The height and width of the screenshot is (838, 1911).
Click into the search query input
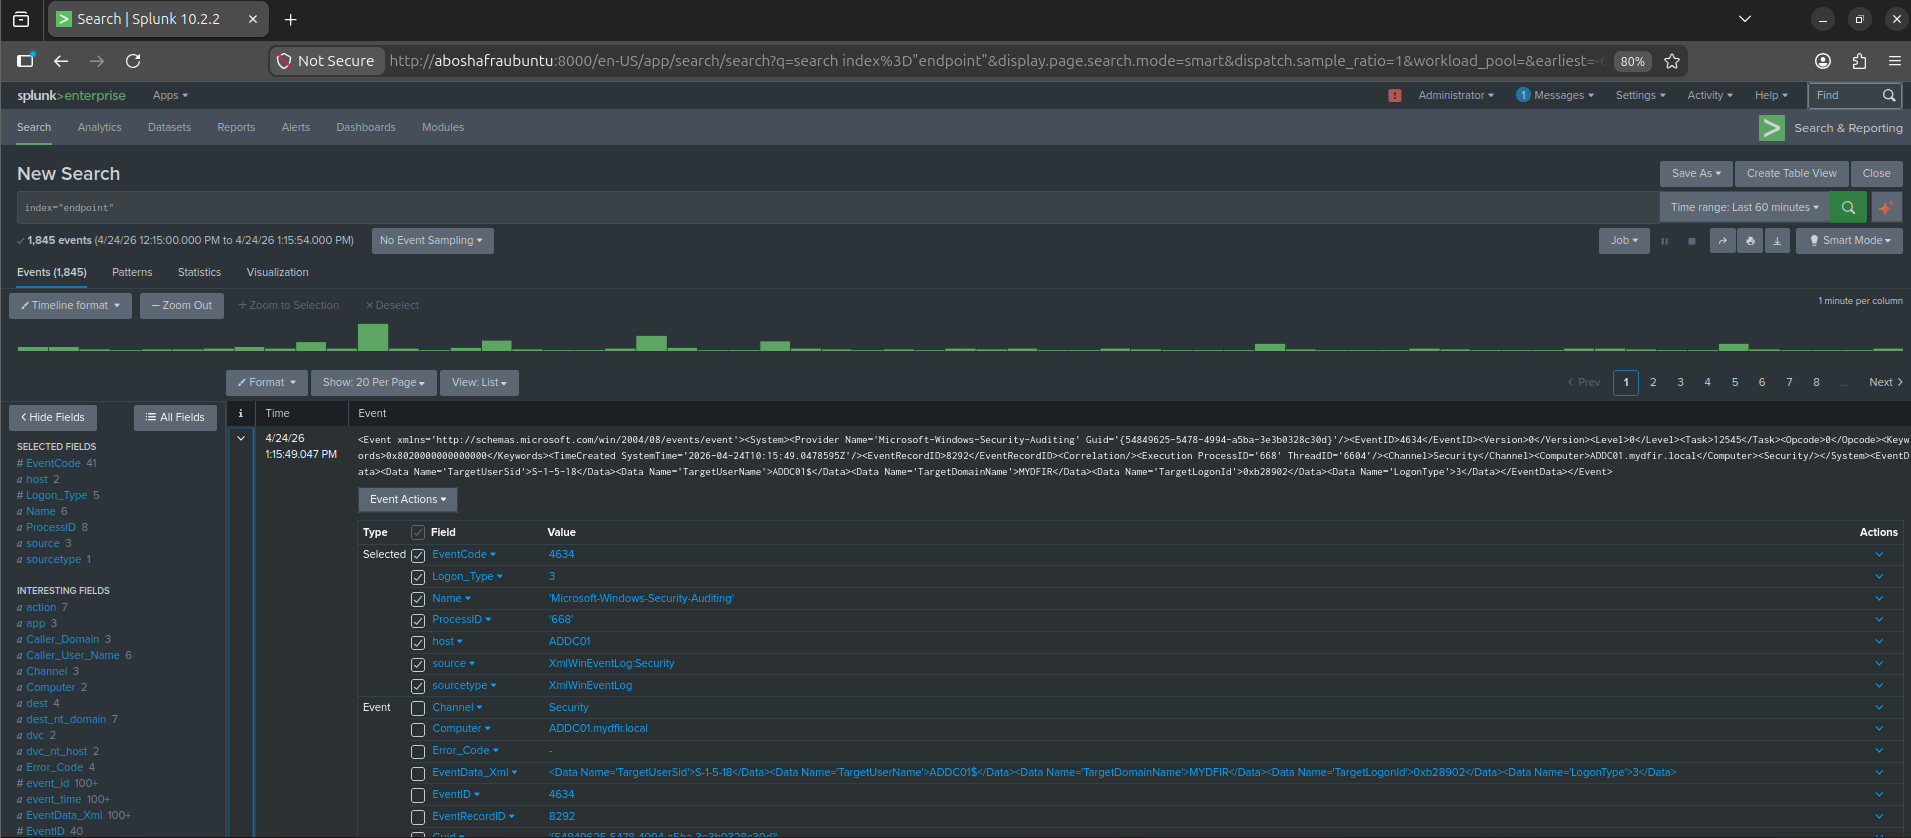[x=800, y=207]
